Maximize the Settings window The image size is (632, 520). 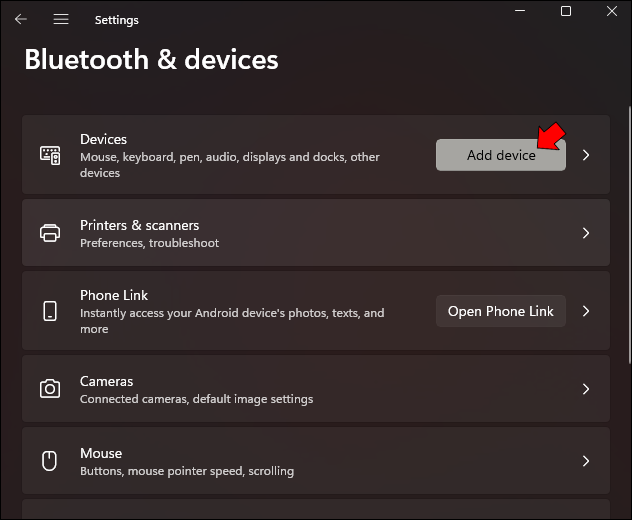click(566, 12)
